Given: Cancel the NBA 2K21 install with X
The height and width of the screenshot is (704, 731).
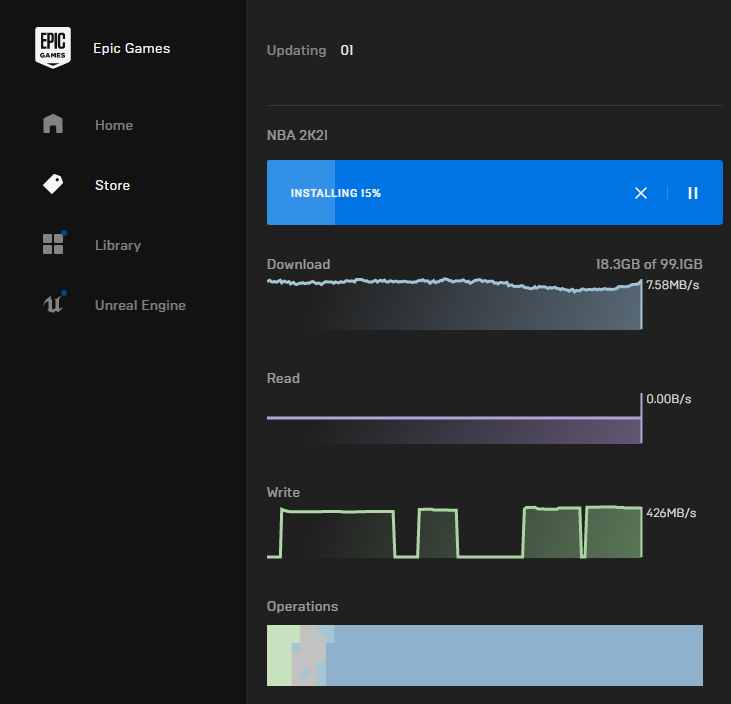Looking at the screenshot, I should (641, 193).
